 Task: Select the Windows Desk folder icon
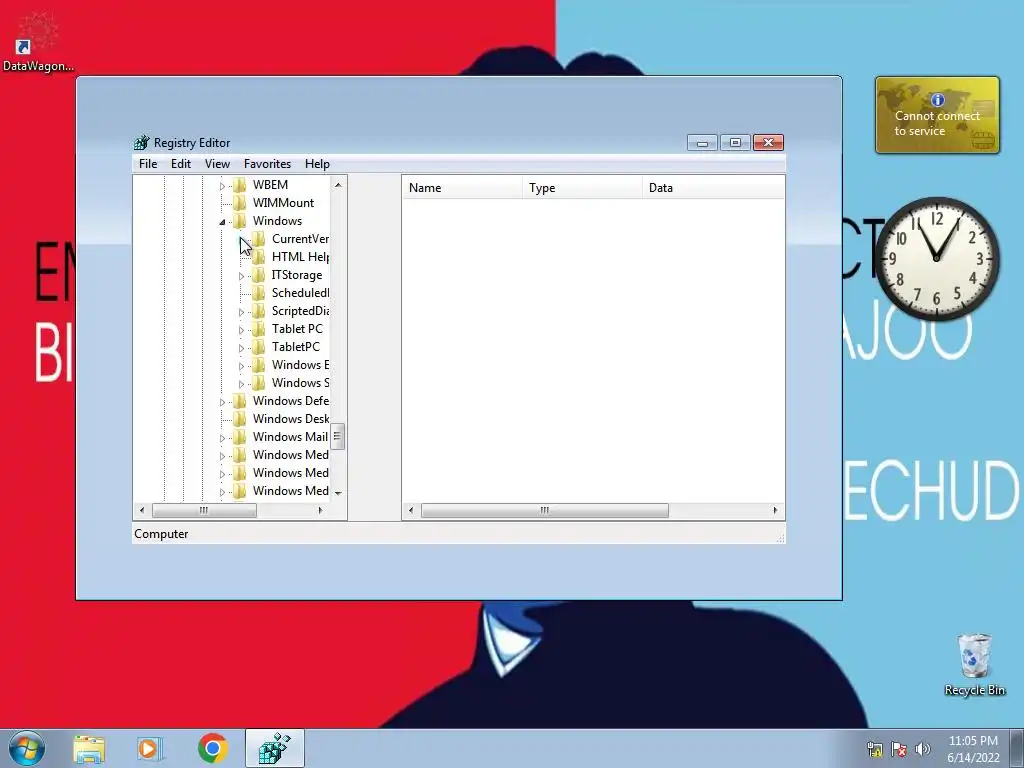click(x=240, y=419)
